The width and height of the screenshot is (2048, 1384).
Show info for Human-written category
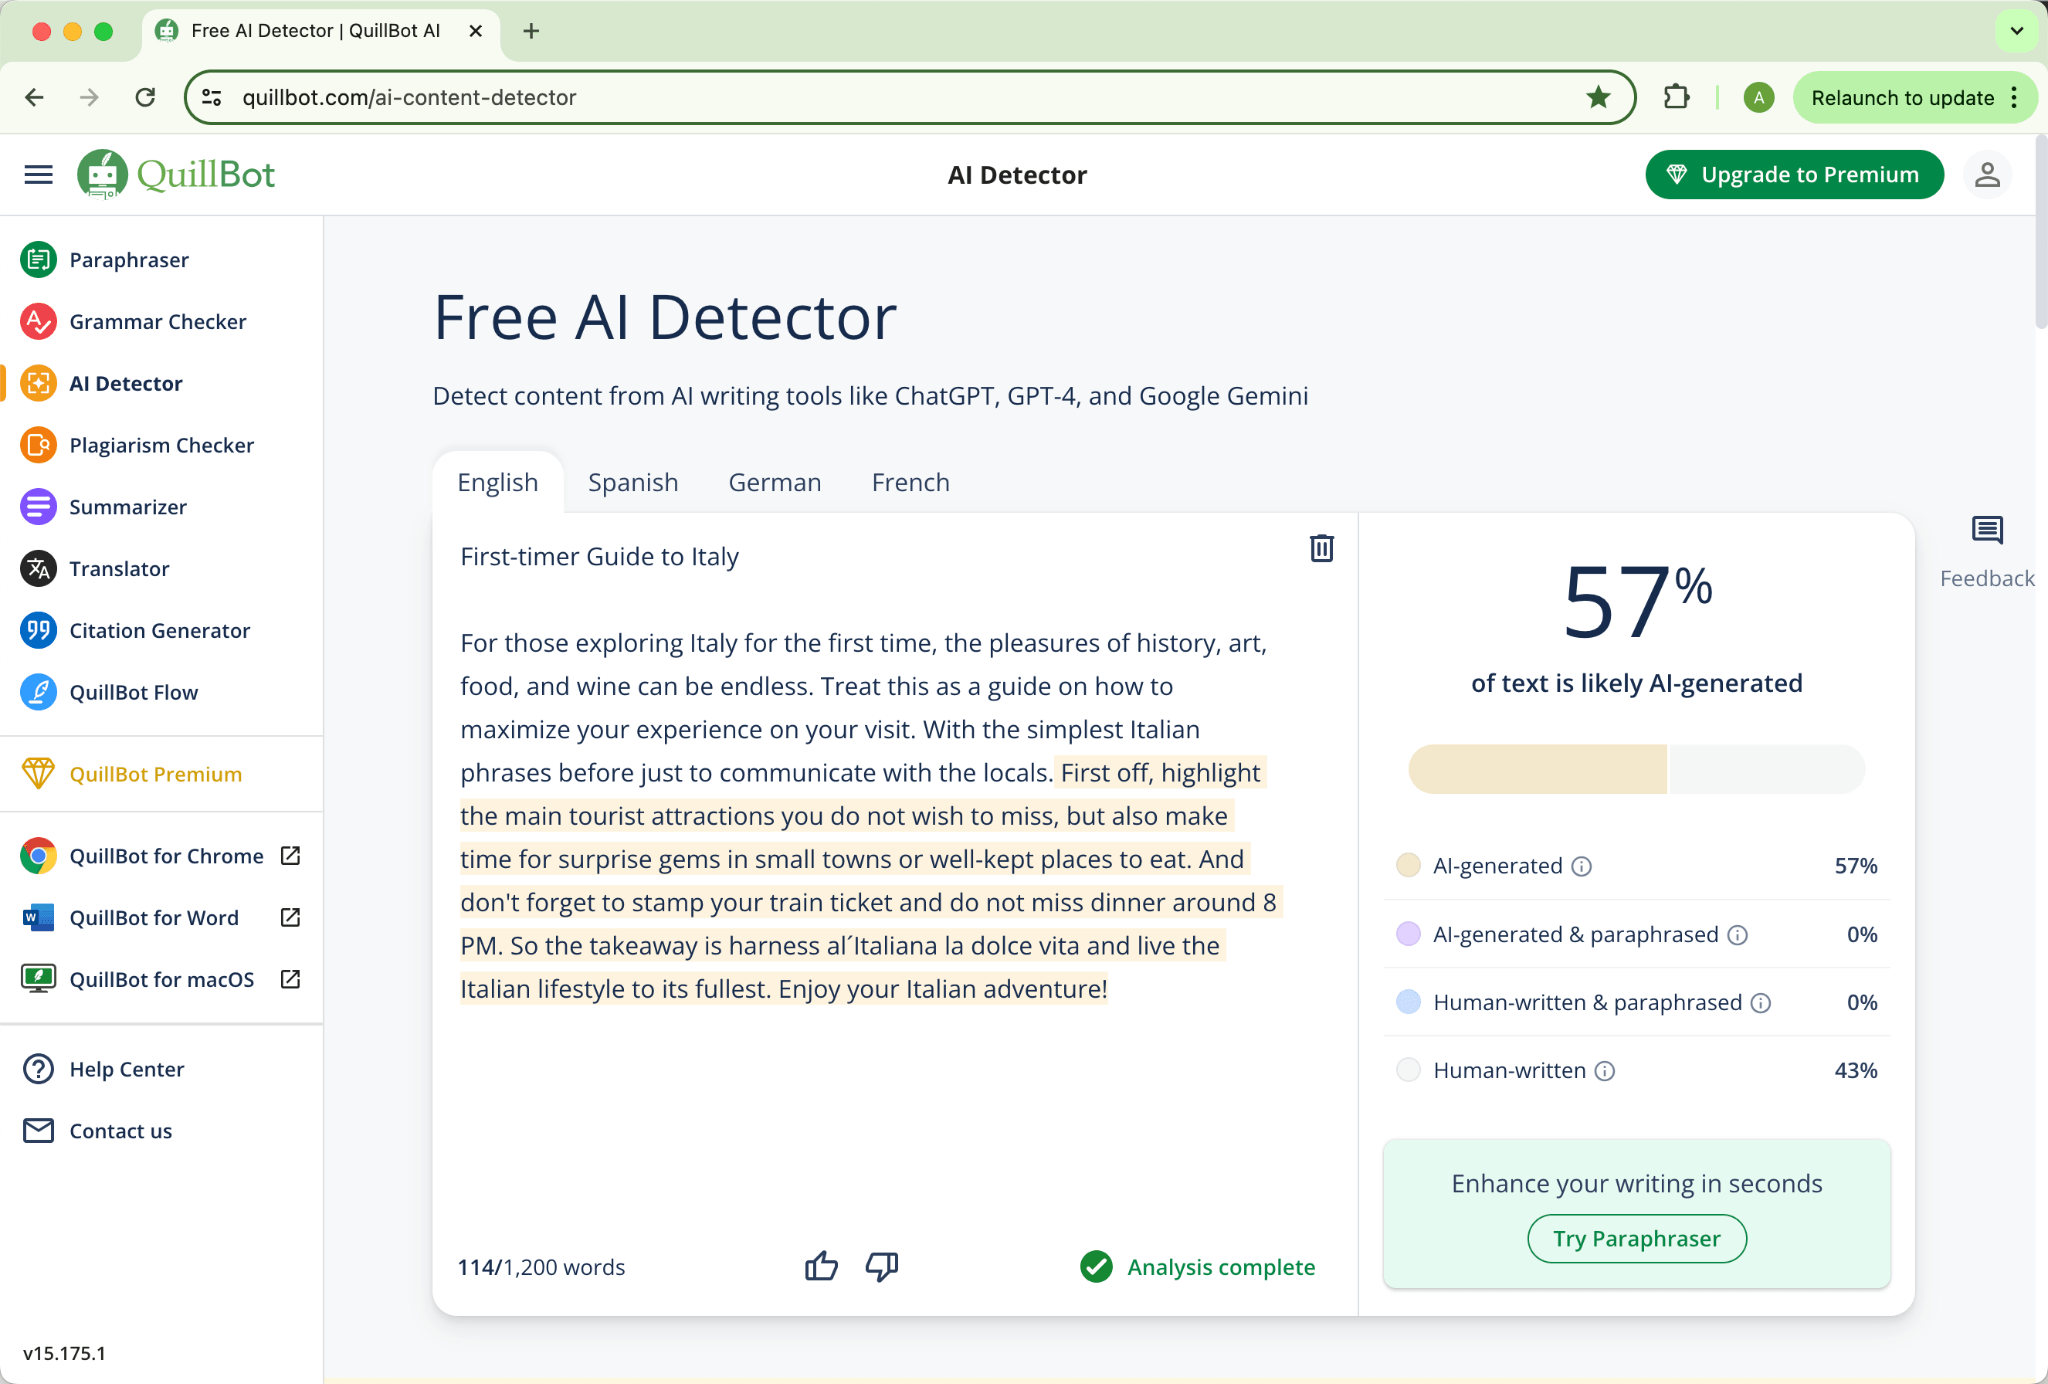(1605, 1071)
